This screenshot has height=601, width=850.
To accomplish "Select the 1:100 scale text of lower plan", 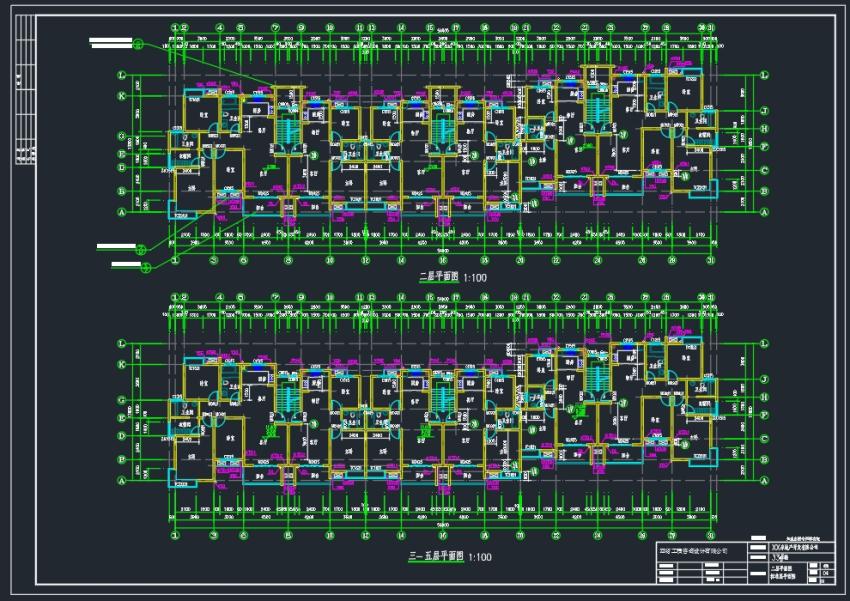I will [479, 556].
